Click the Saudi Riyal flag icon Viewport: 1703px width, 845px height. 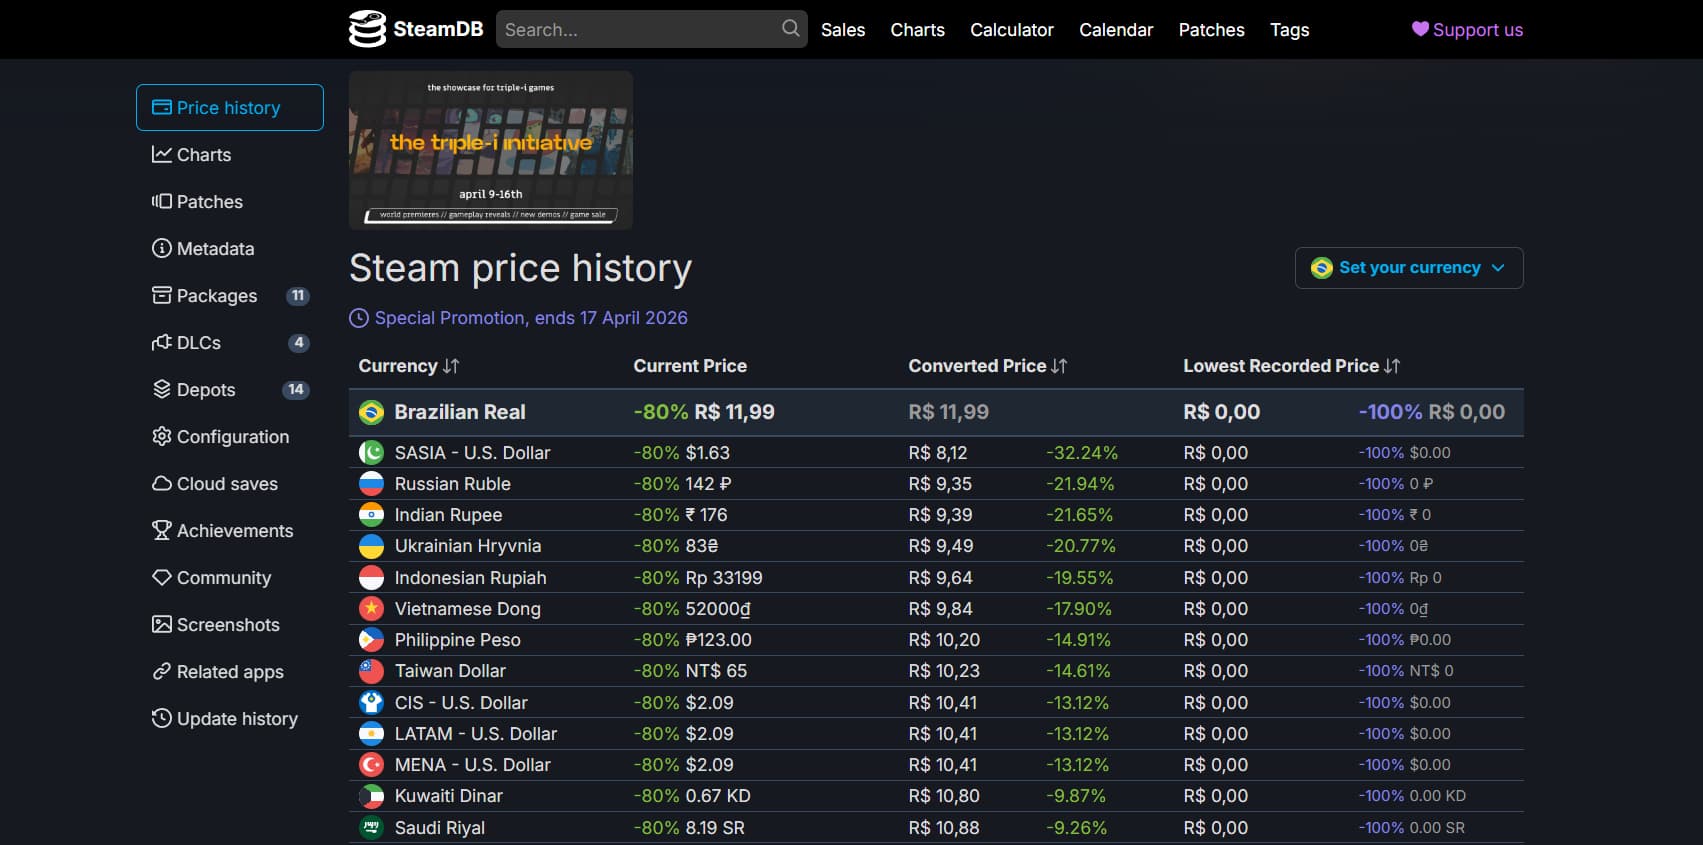click(371, 827)
